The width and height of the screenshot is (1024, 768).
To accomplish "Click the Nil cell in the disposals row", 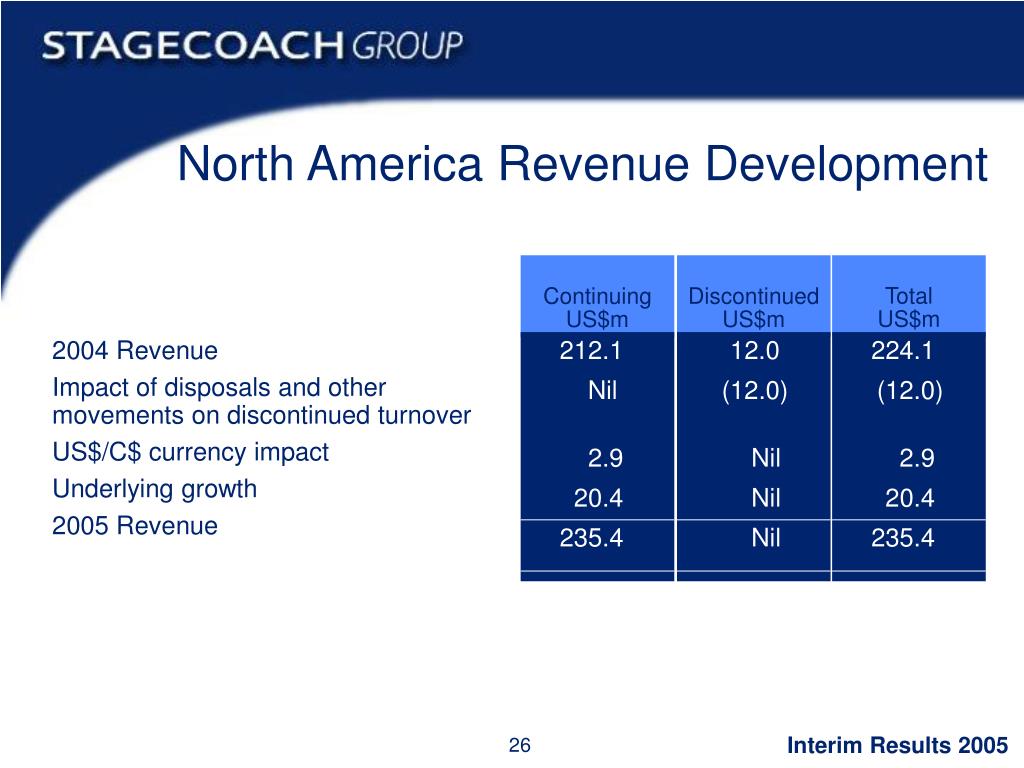I will [602, 391].
